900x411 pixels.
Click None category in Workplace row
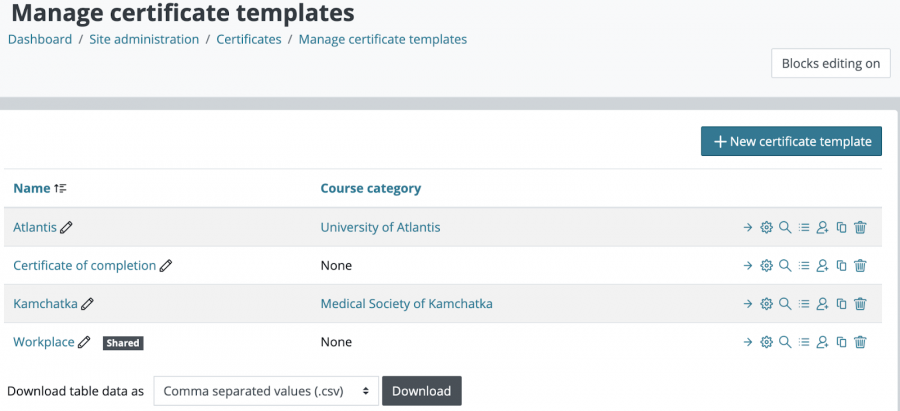[x=336, y=342]
